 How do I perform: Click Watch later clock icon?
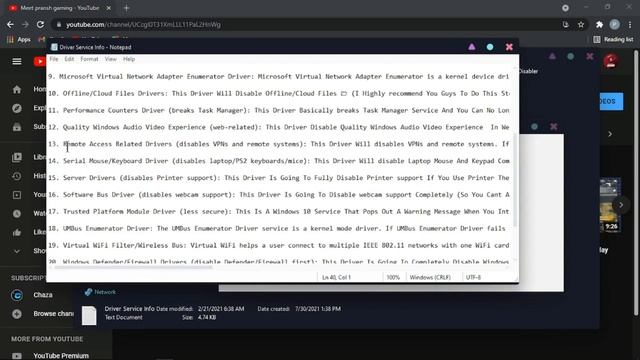17,213
